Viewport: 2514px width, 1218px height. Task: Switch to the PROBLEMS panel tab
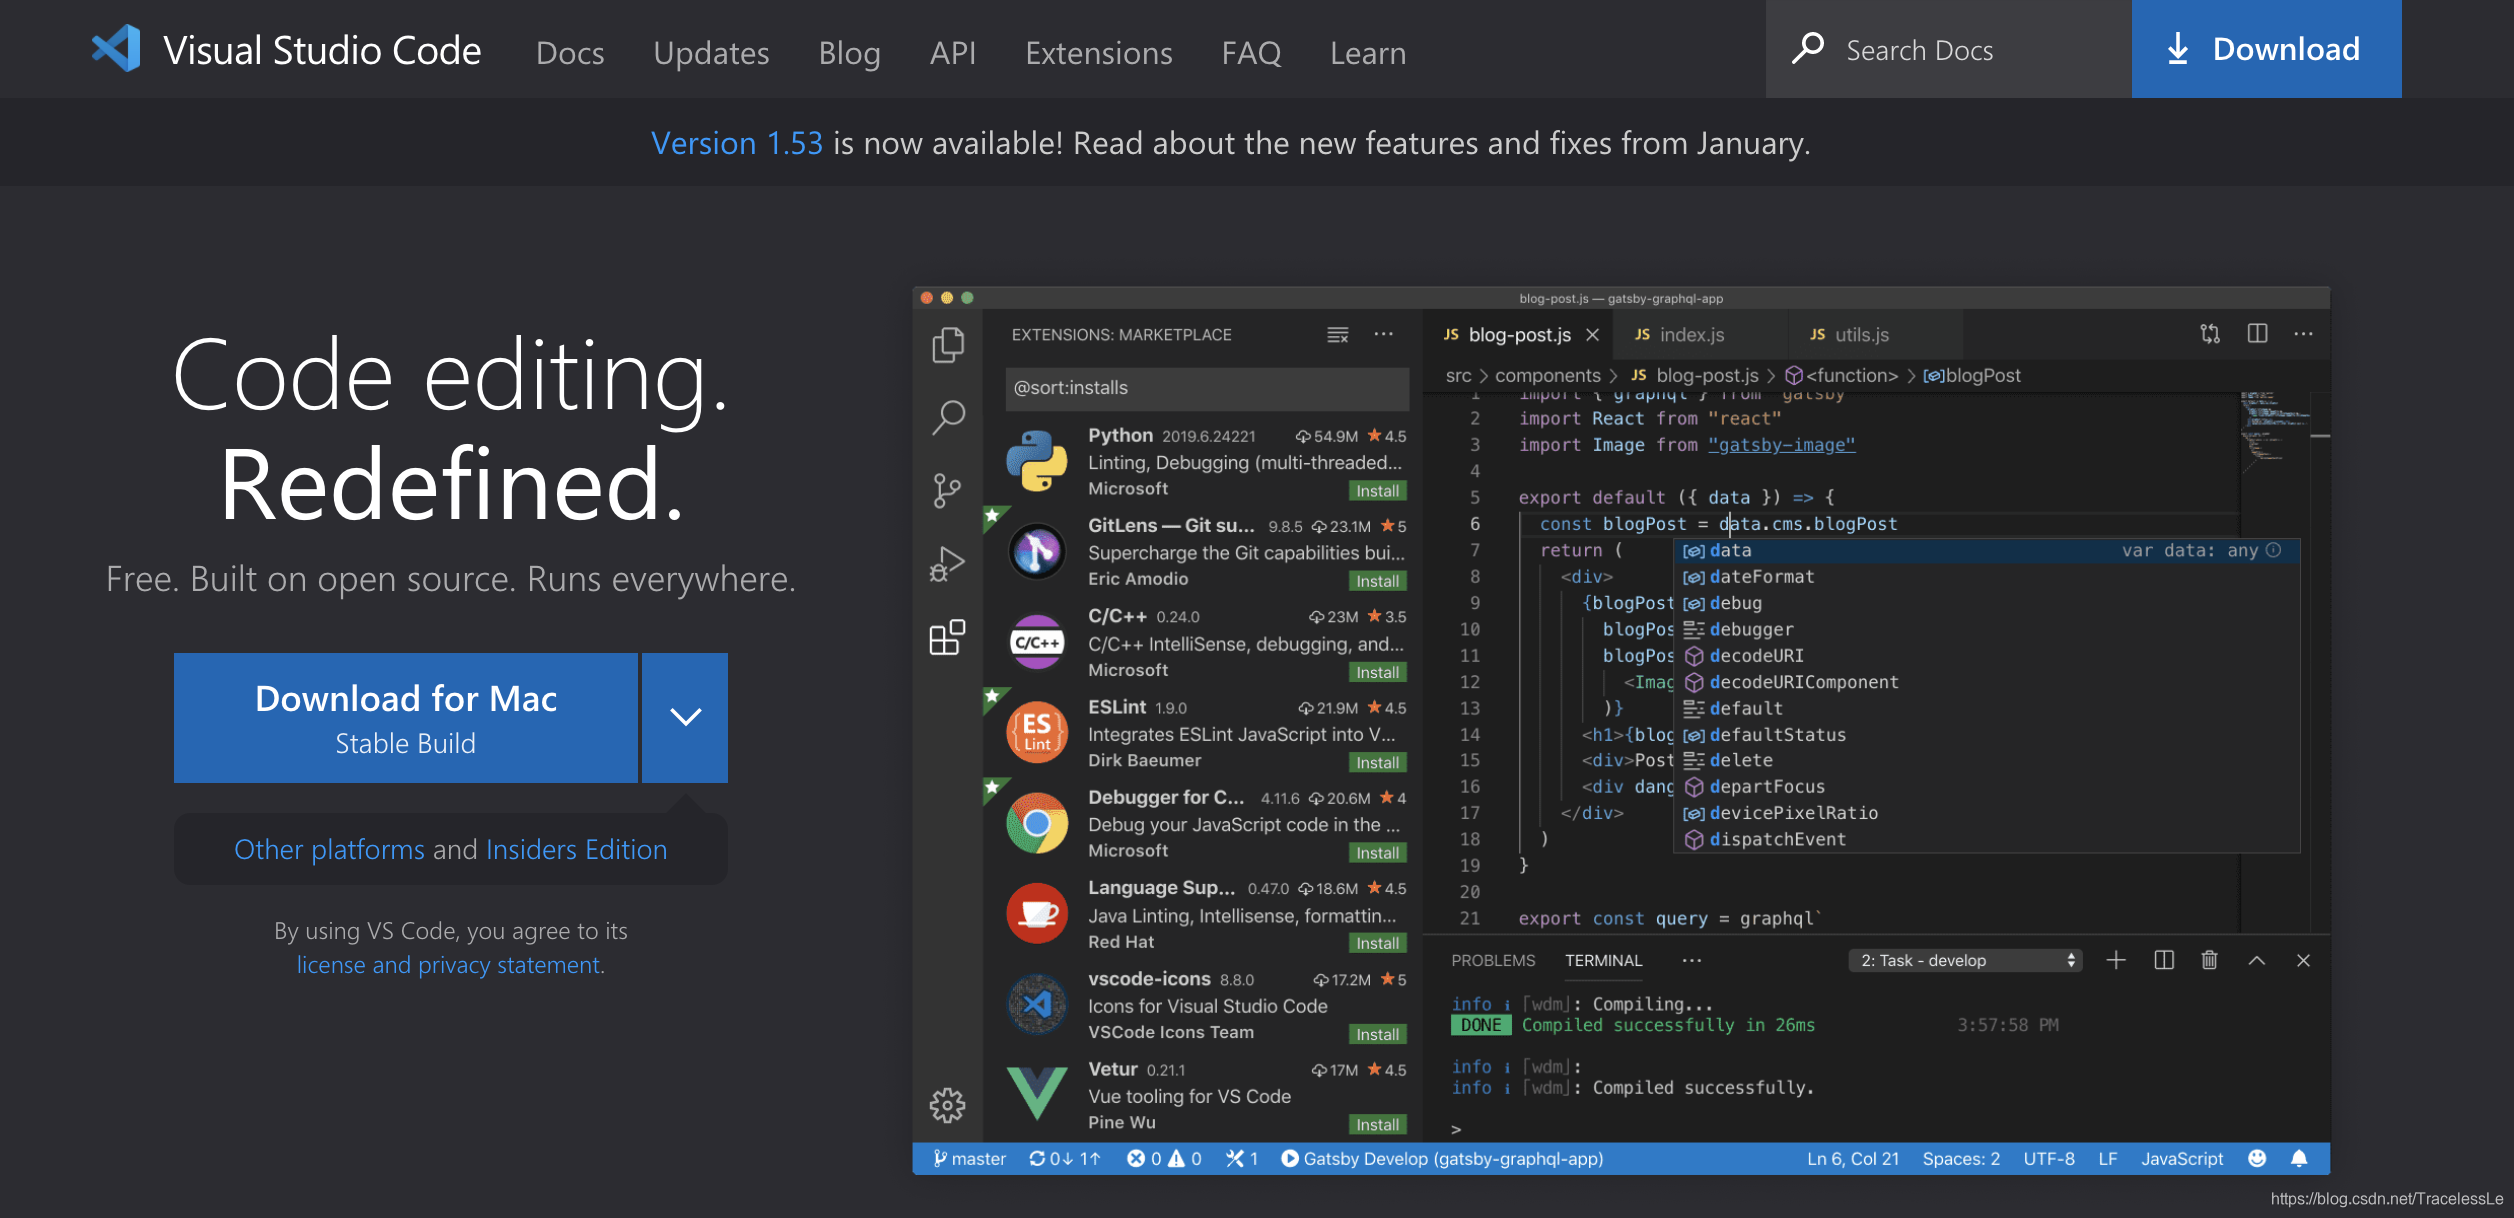pos(1493,960)
